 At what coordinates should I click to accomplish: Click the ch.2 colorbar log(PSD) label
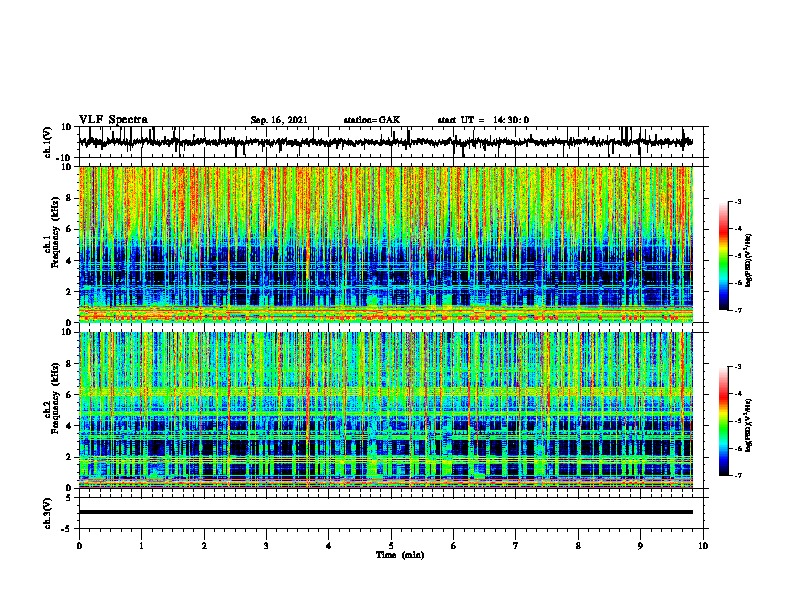[749, 425]
